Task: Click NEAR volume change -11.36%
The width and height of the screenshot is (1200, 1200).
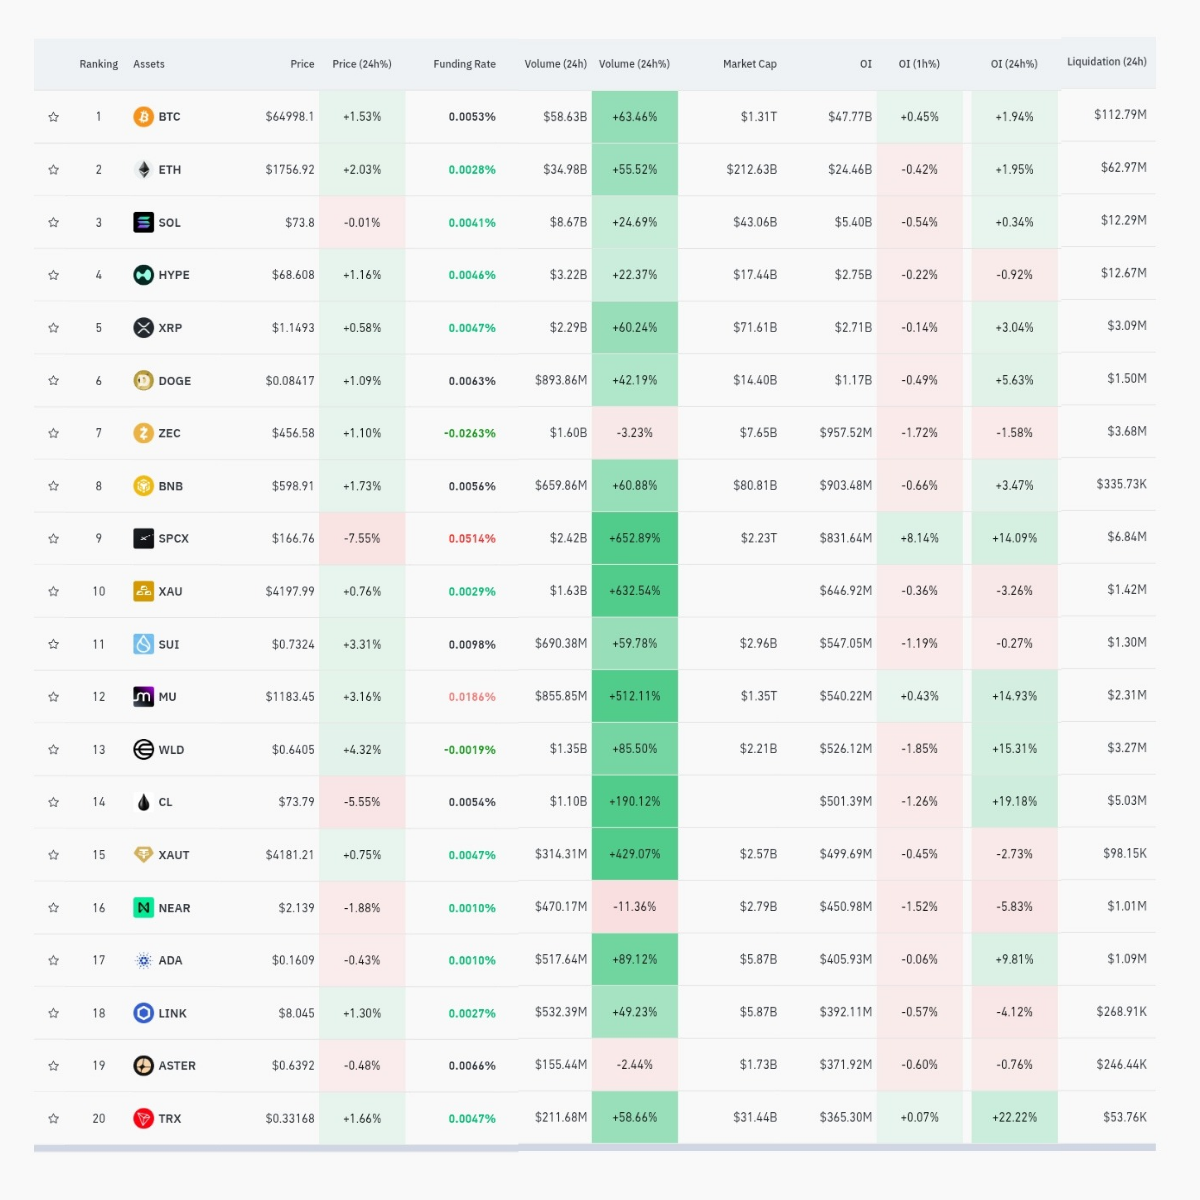Action: coord(635,907)
